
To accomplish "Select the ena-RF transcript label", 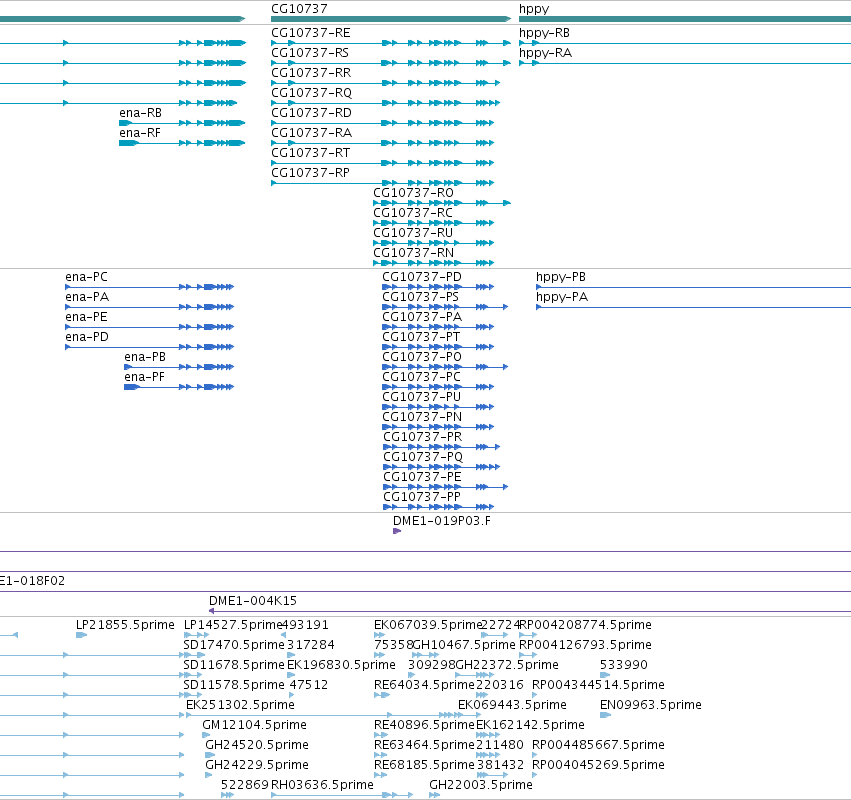I will [x=140, y=133].
